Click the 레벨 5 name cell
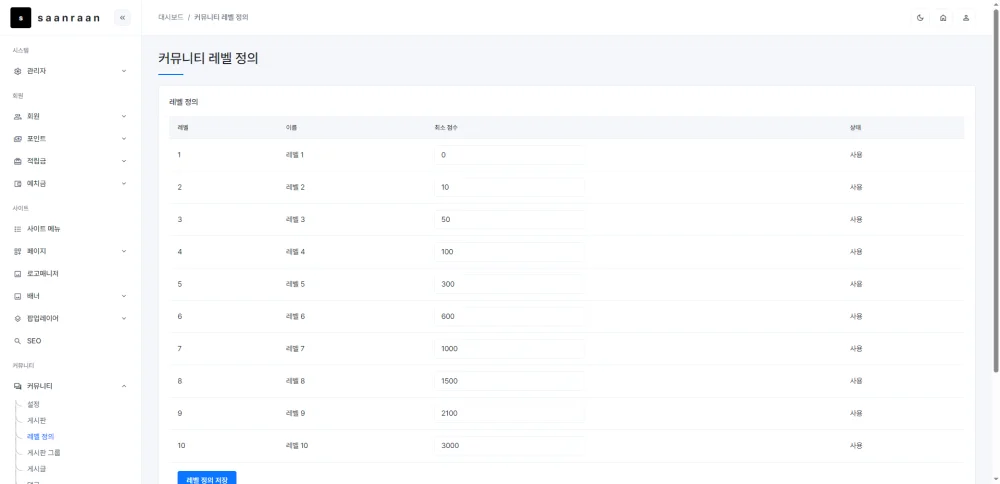Viewport: 1000px width, 484px height. [295, 284]
